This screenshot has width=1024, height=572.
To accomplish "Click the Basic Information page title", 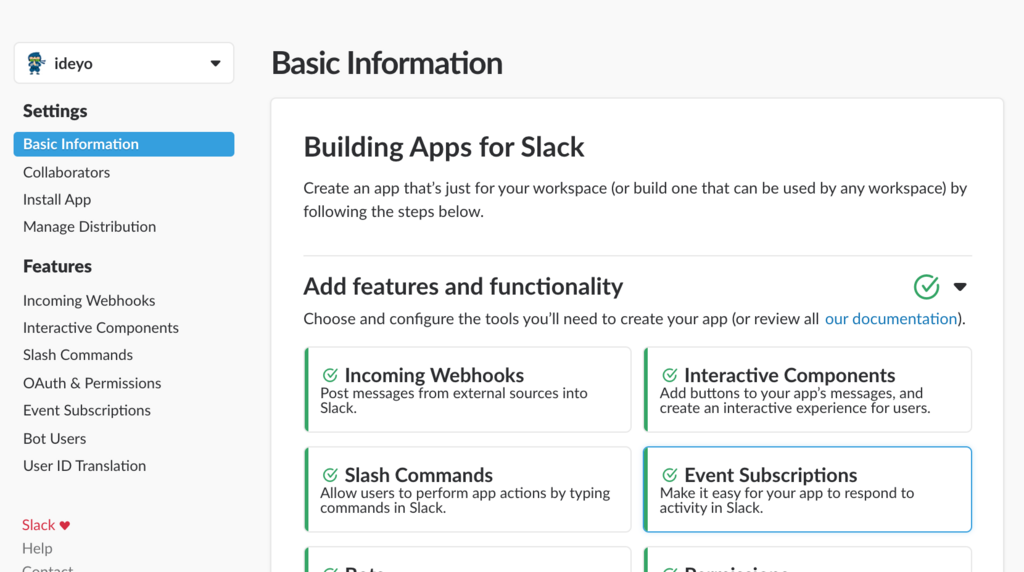I will coord(387,63).
